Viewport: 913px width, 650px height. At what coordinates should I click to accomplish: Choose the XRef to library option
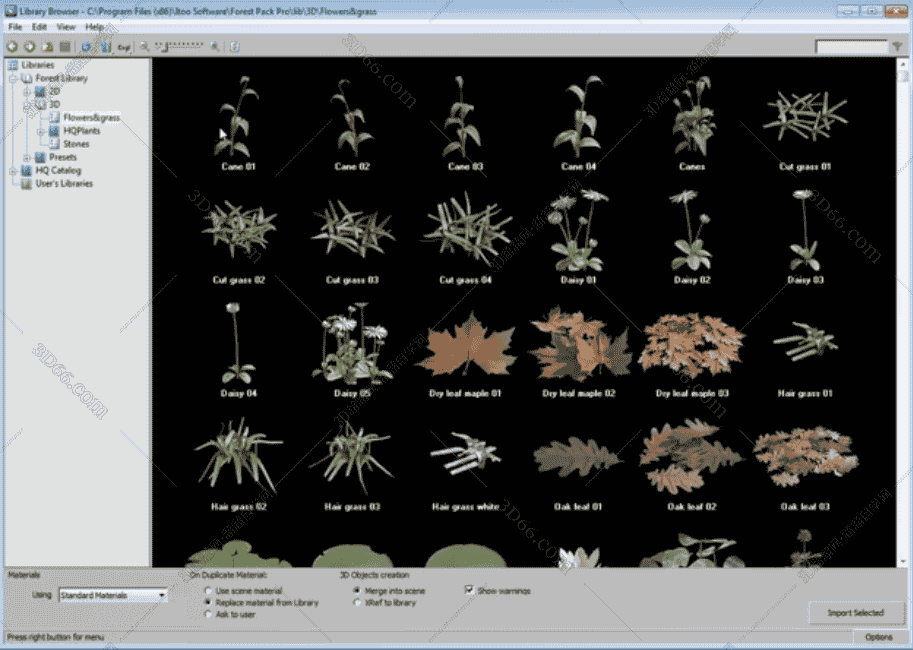[357, 601]
